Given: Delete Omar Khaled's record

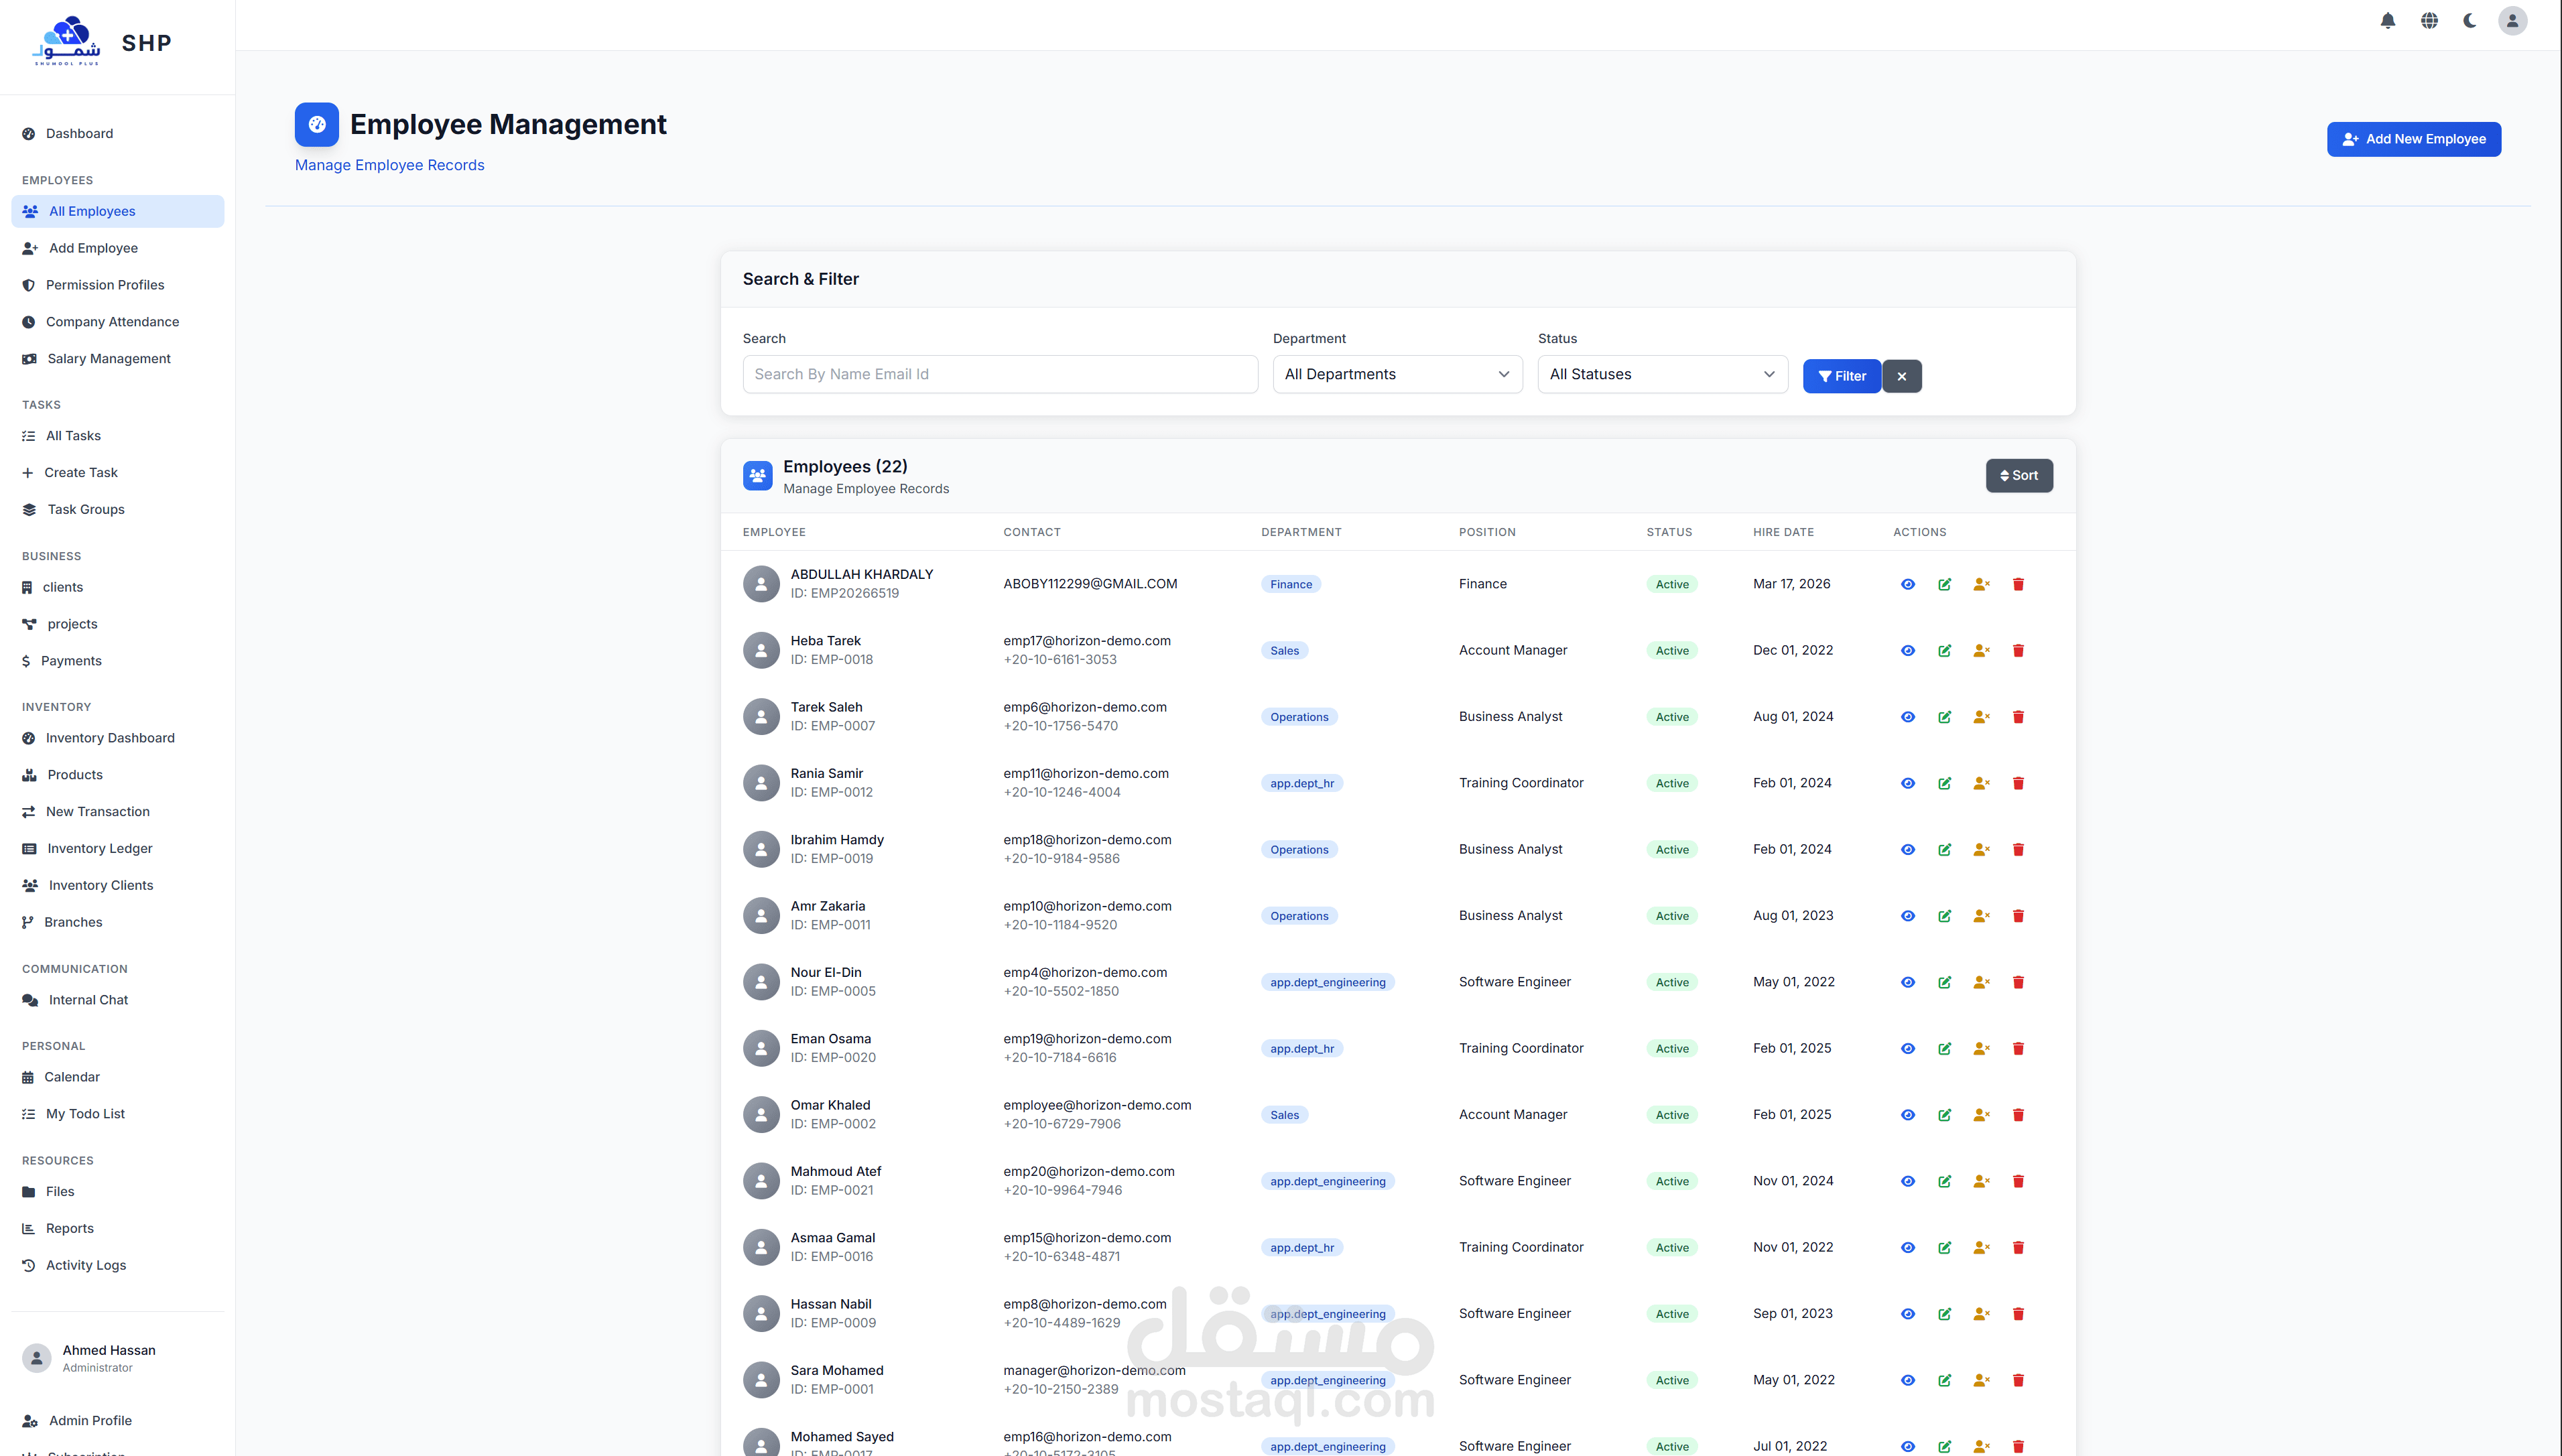Looking at the screenshot, I should (x=2018, y=1115).
